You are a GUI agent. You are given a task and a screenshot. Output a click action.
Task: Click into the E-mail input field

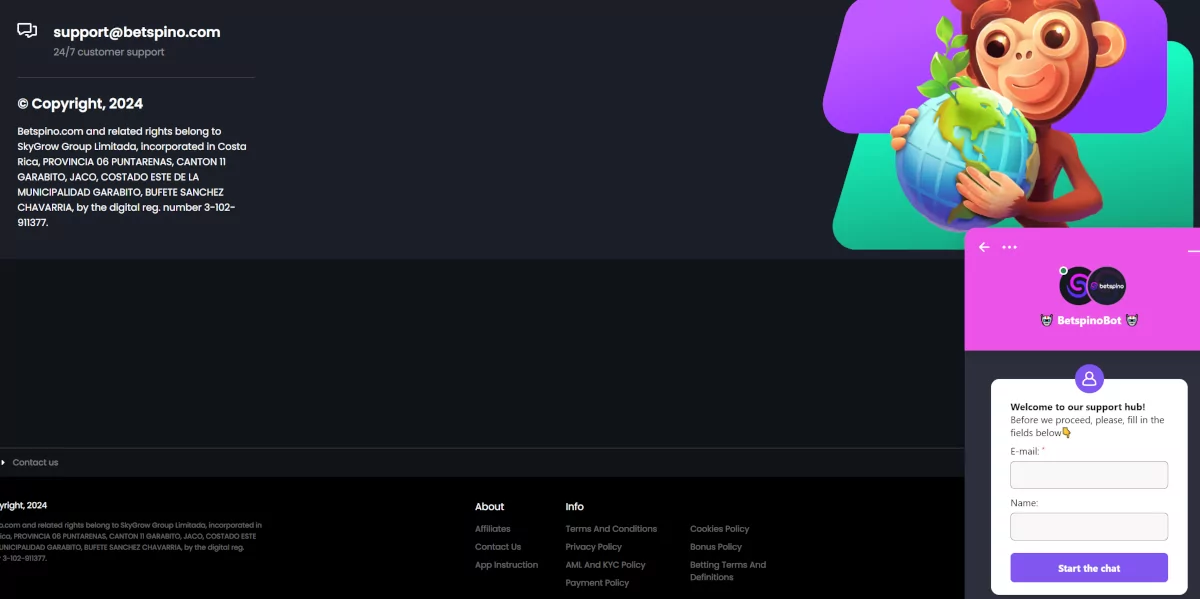coord(1089,475)
